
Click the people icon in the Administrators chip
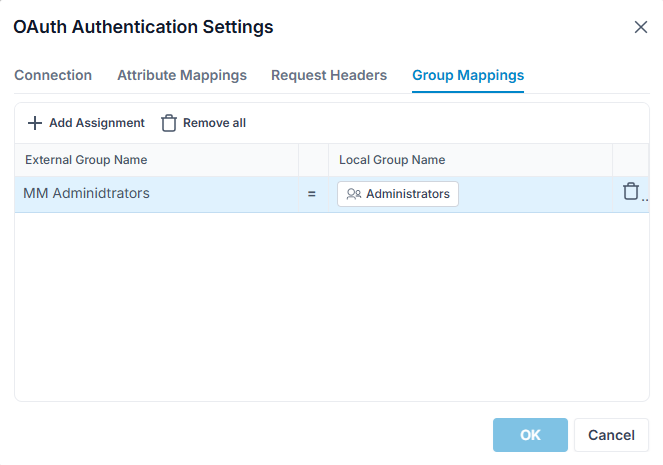(x=353, y=194)
